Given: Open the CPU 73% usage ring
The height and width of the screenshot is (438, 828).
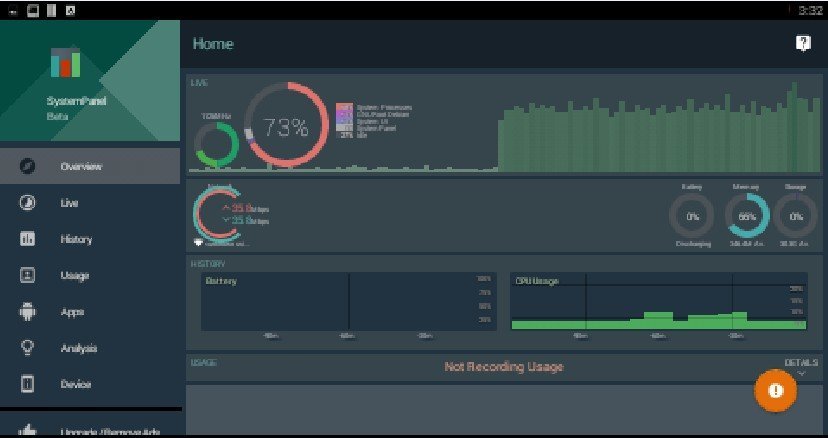Looking at the screenshot, I should coord(285,126).
